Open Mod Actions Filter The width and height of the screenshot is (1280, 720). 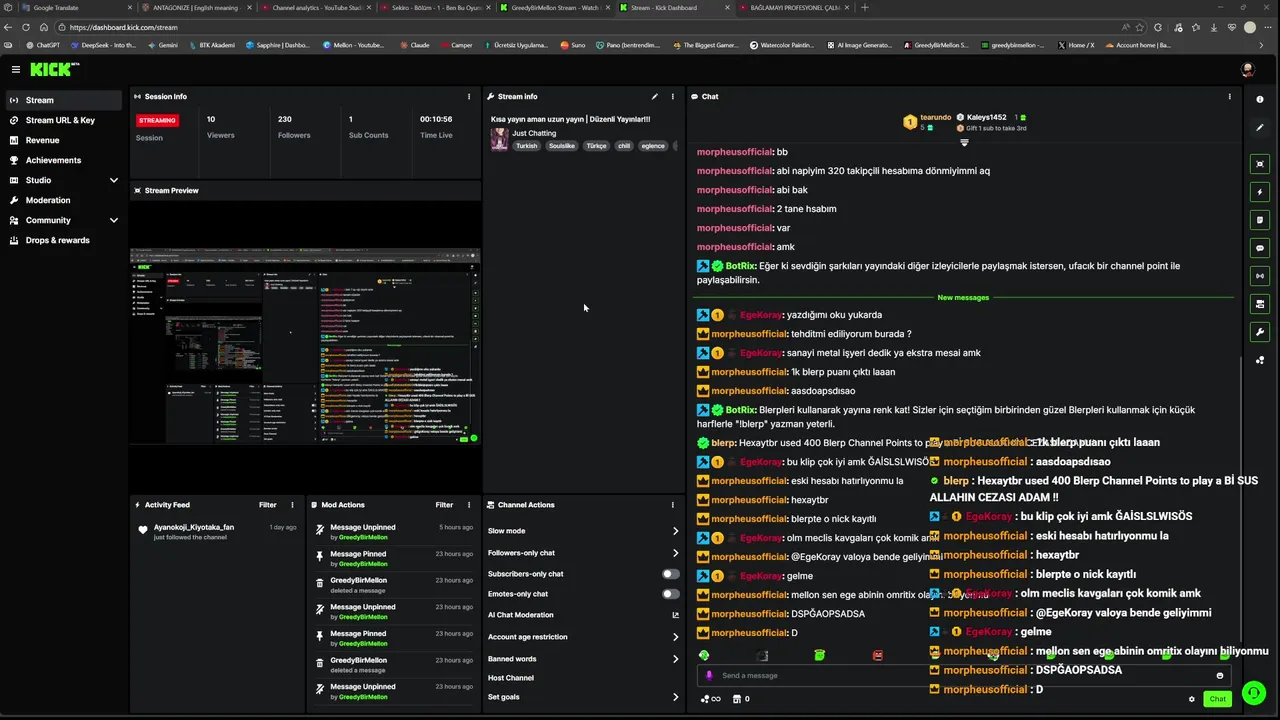(444, 505)
